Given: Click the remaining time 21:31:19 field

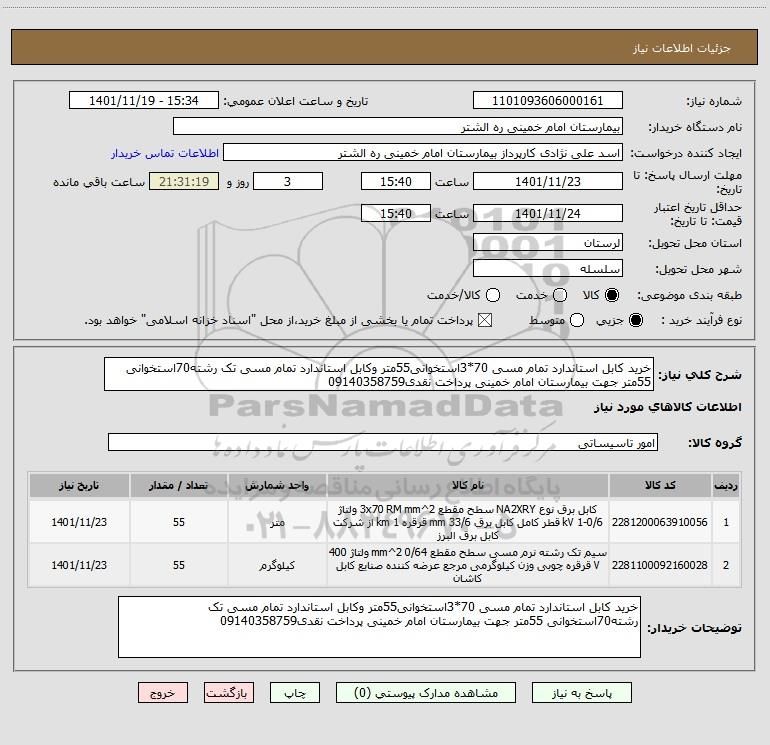Looking at the screenshot, I should [x=184, y=181].
